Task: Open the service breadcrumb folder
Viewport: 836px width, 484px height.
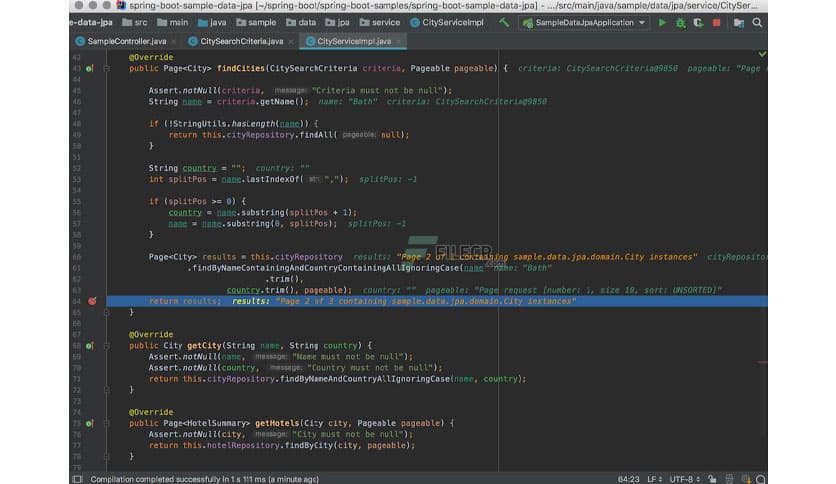Action: click(x=380, y=23)
